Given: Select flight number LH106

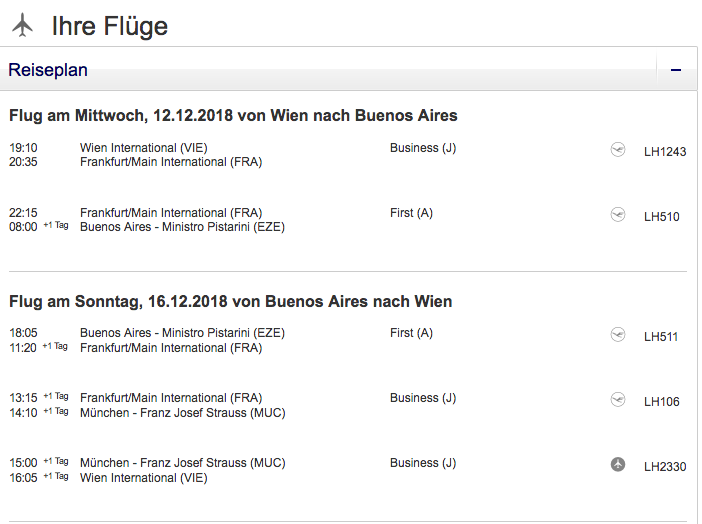Looking at the screenshot, I should (x=662, y=402).
